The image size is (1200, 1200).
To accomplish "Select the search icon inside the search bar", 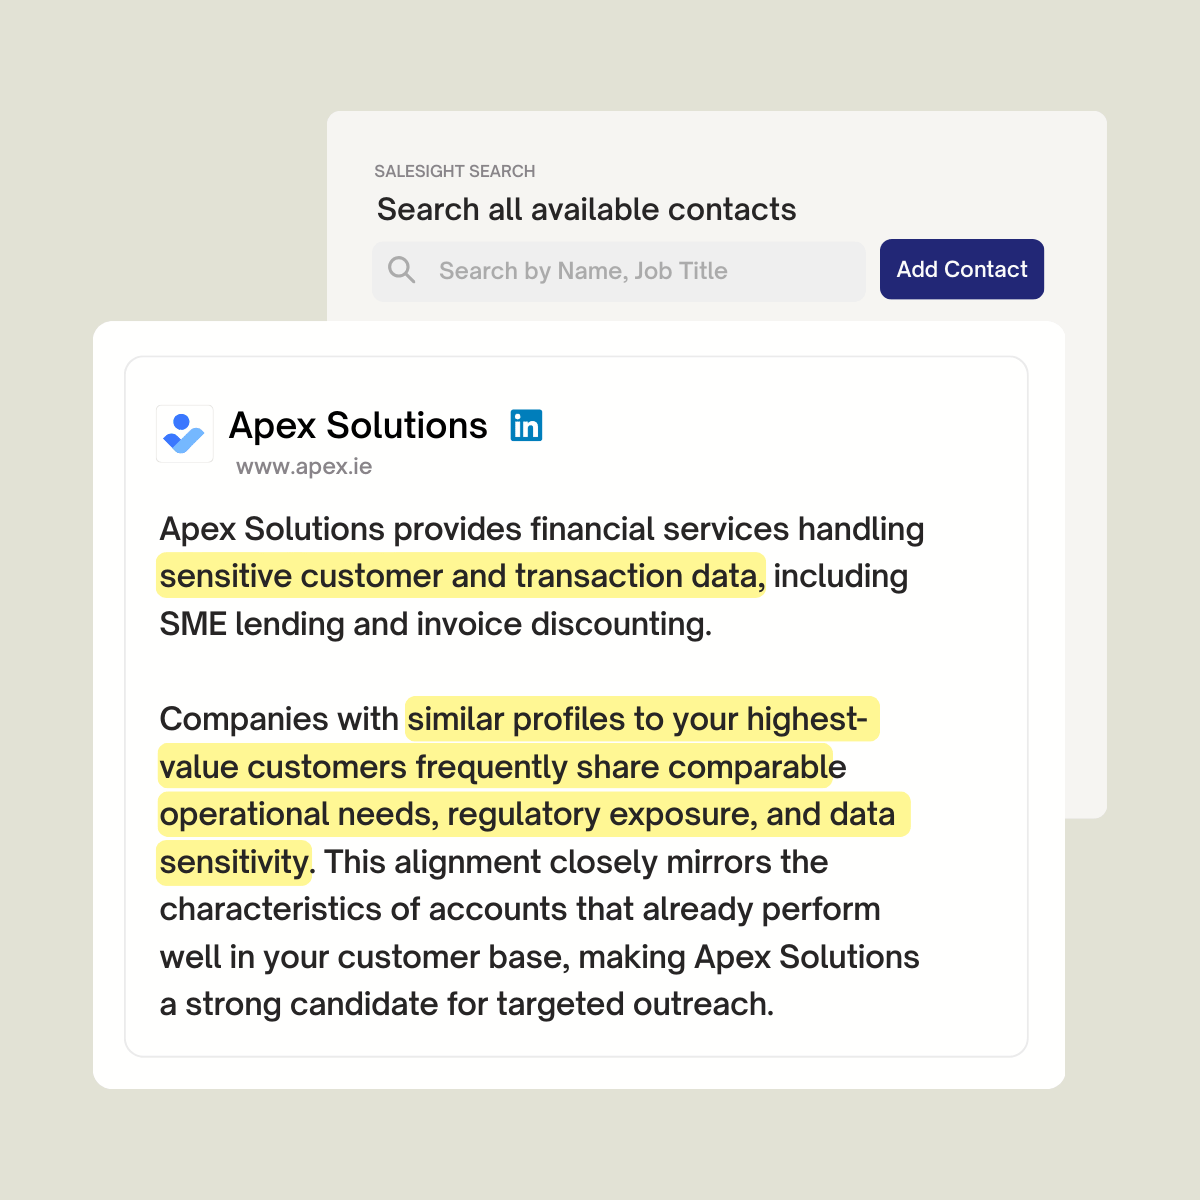I will click(402, 270).
